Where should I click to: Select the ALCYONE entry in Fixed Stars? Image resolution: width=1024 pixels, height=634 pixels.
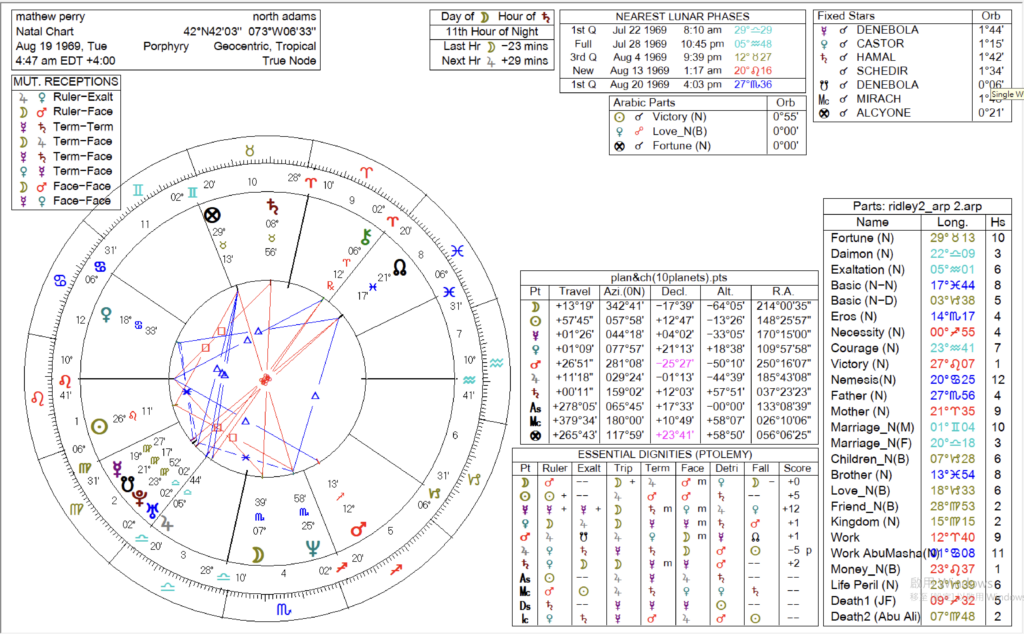click(x=884, y=113)
